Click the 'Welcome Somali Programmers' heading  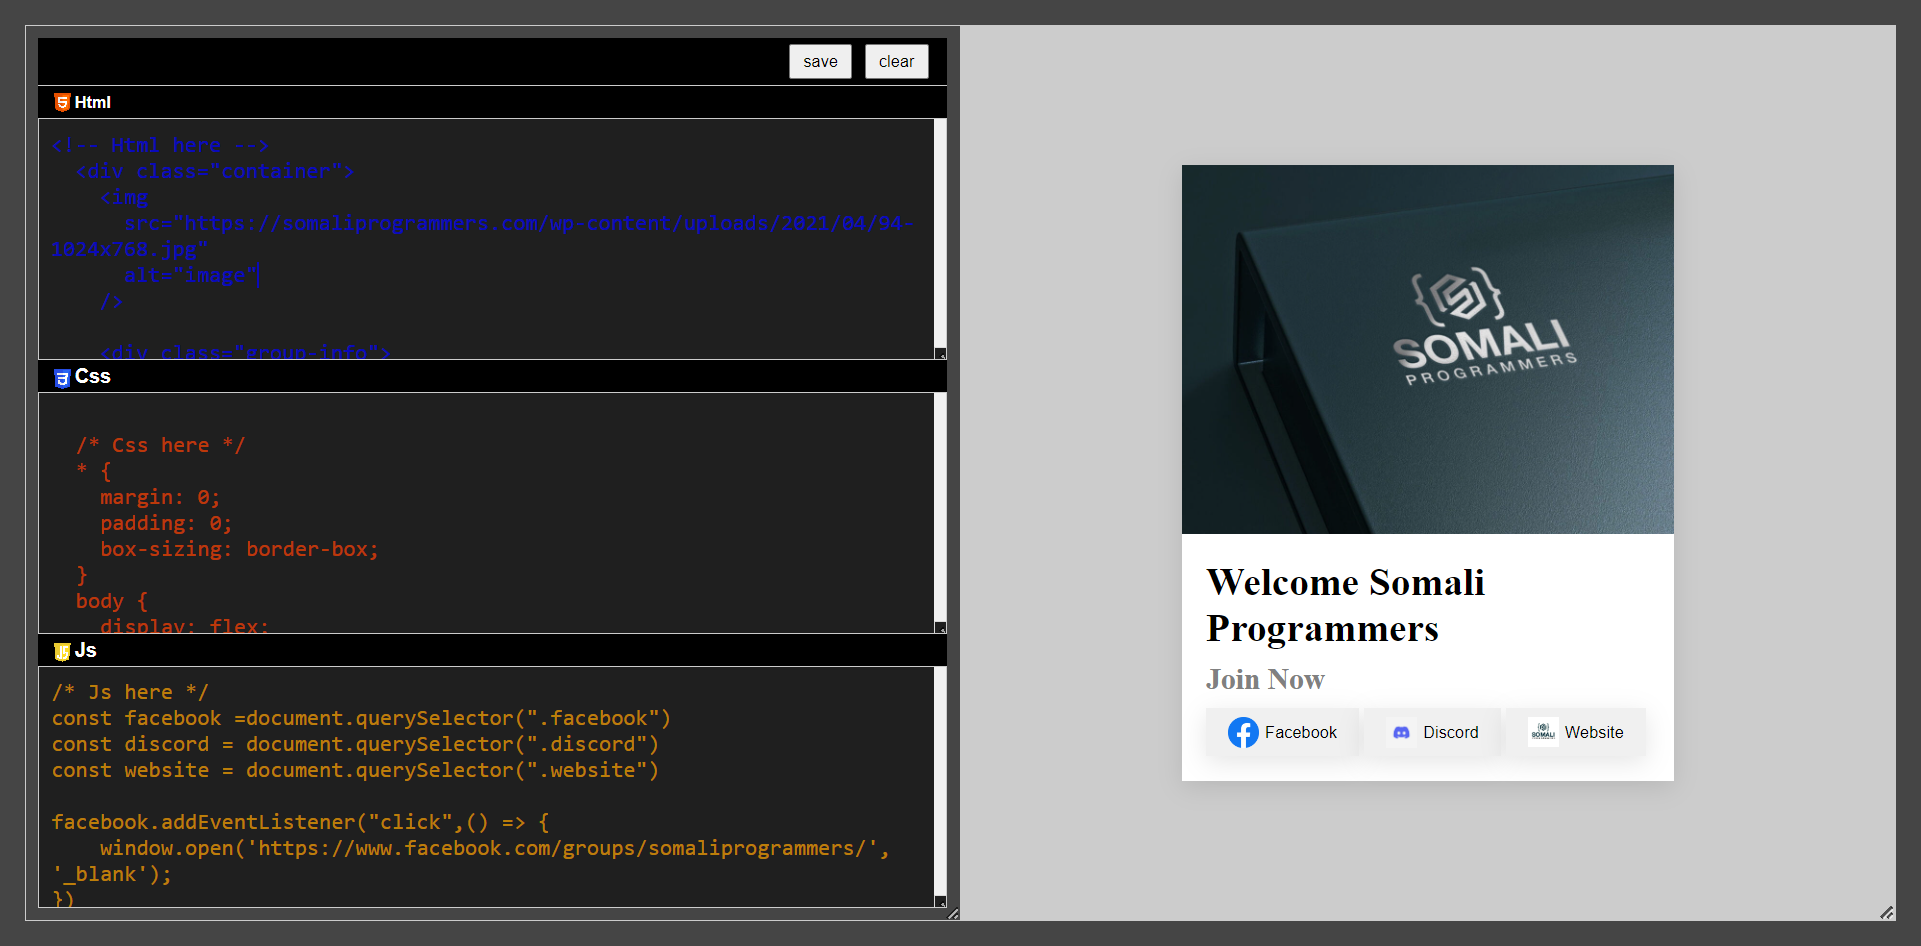[x=1345, y=605]
